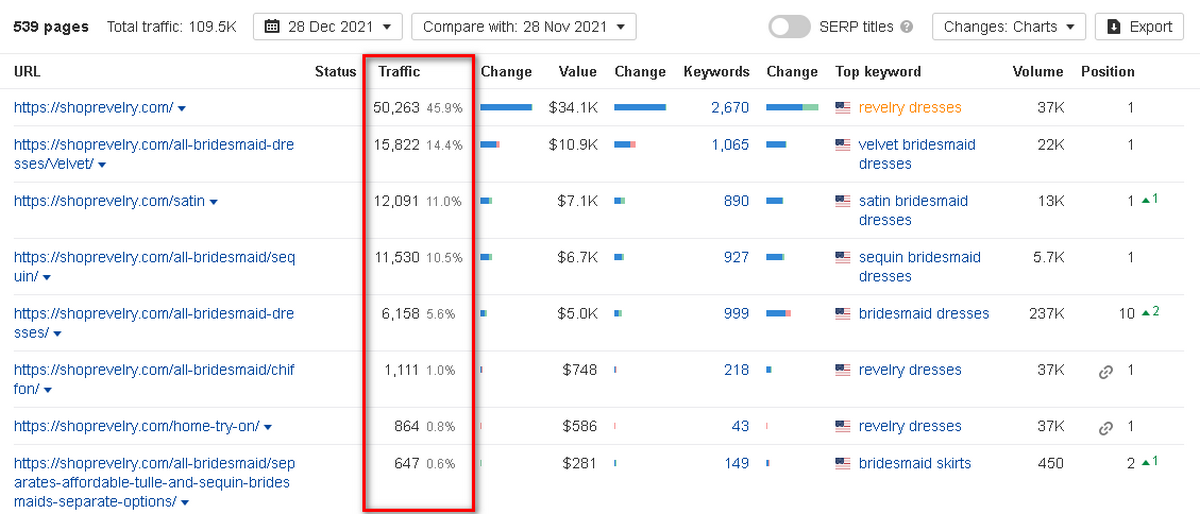
Task: Sort by the Value column header
Action: (578, 71)
